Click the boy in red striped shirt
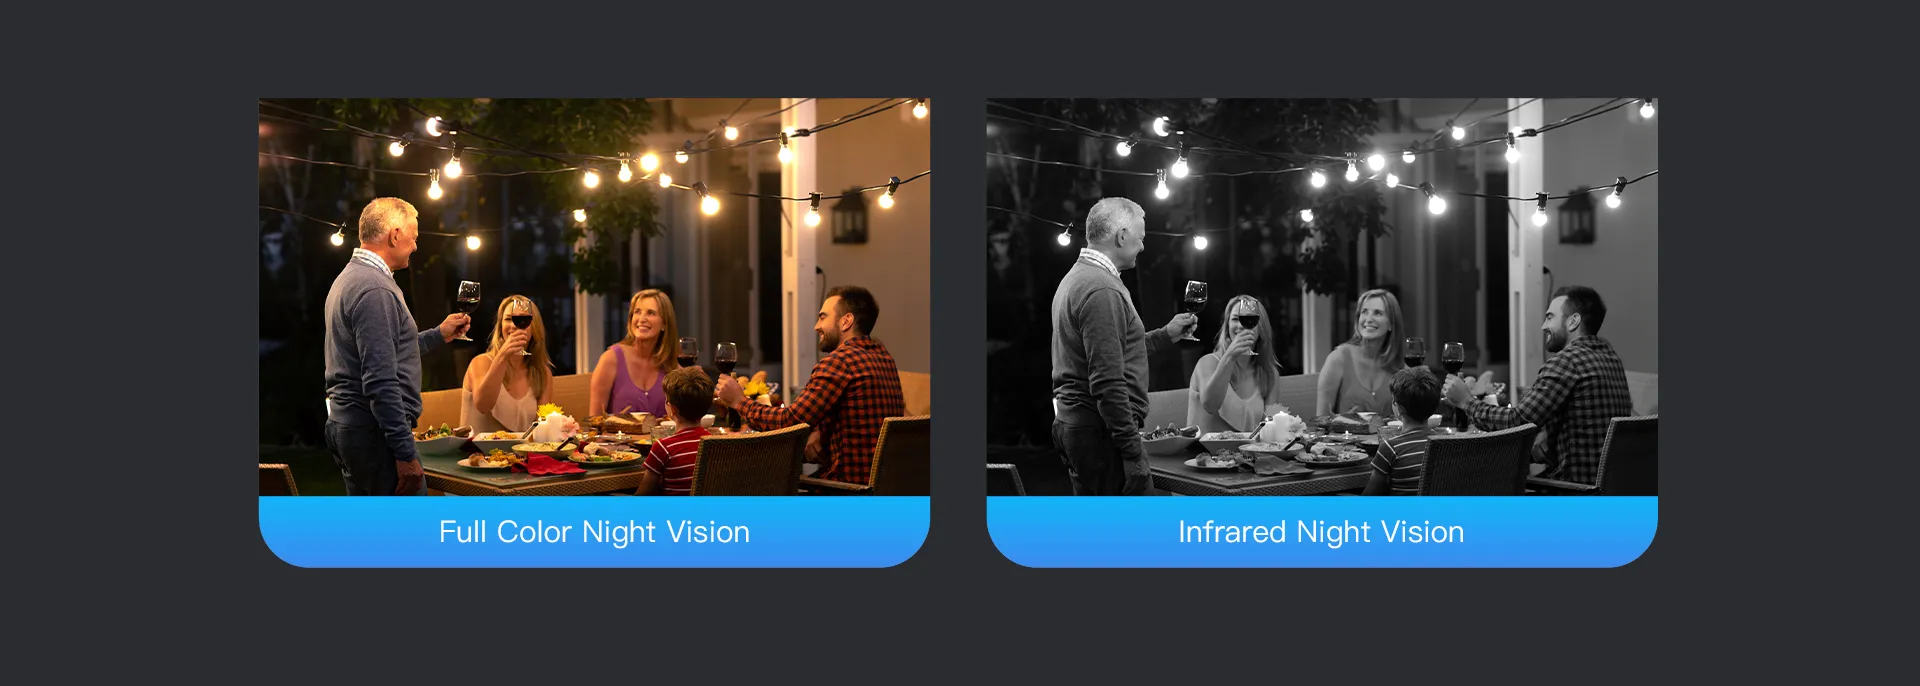Screen dimensions: 1920x686 680,431
